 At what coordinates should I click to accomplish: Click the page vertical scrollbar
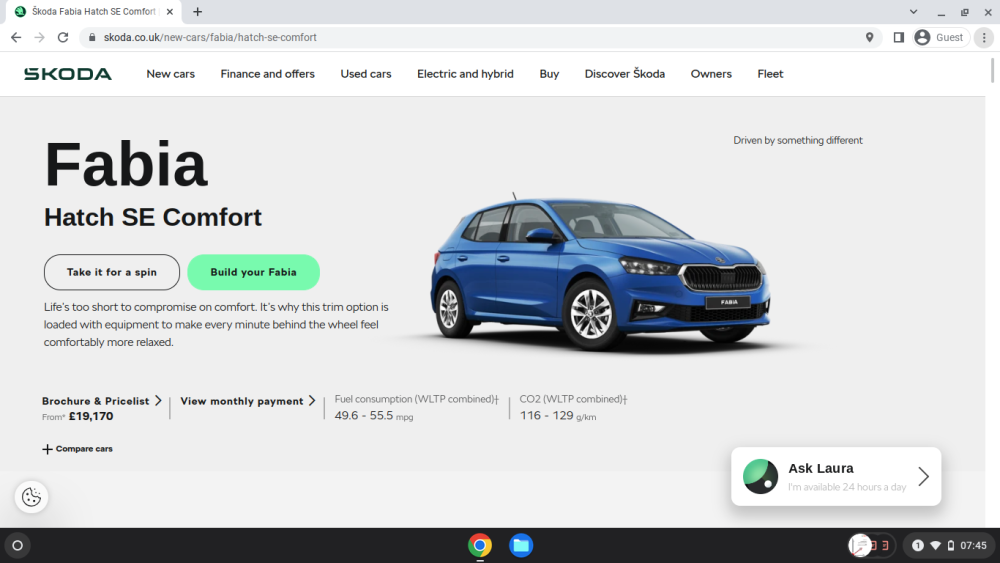coord(992,70)
